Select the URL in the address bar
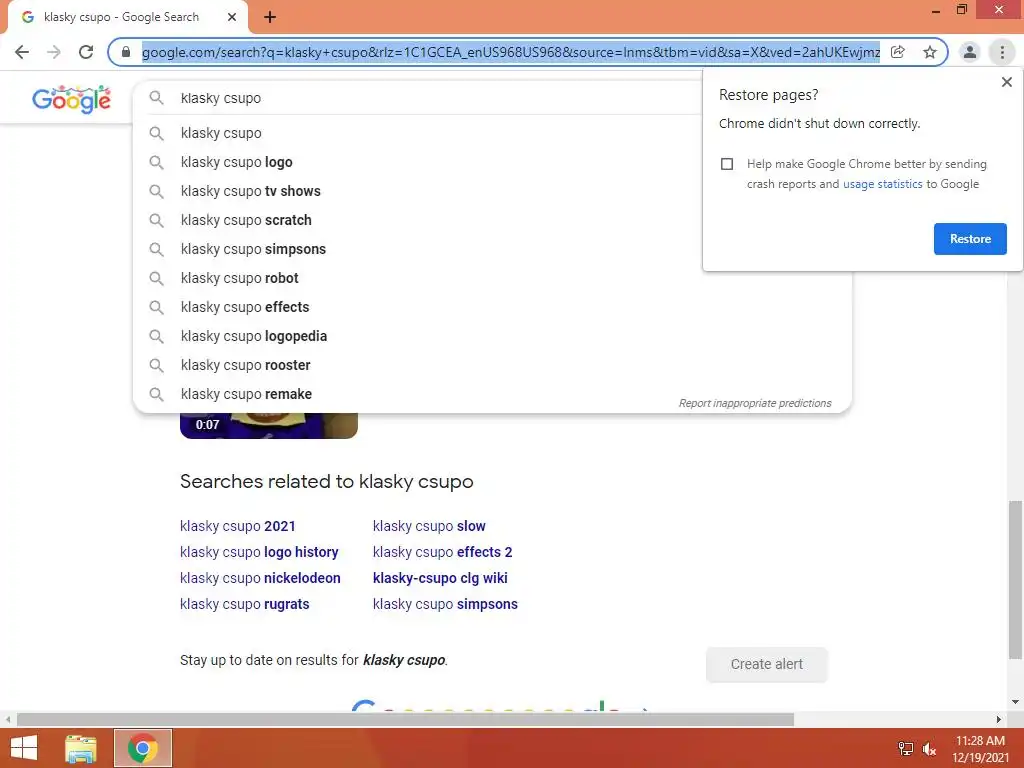1024x768 pixels. 511,52
